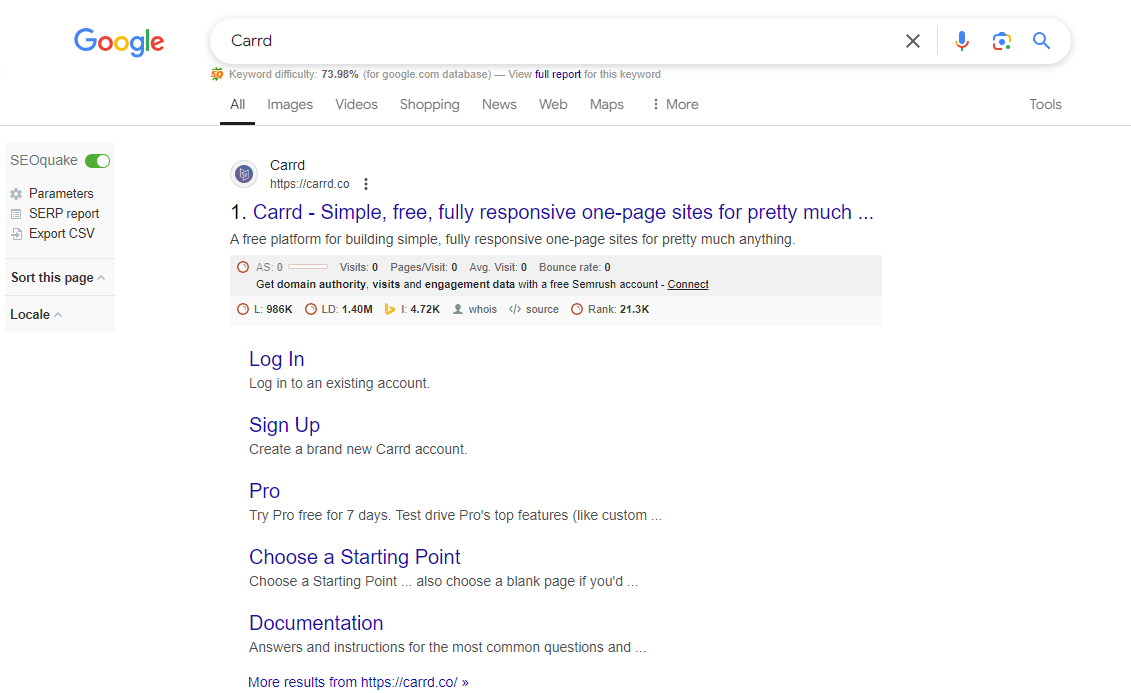The image size is (1131, 693).
Task: Open Google Lens image search
Action: pos(1001,41)
